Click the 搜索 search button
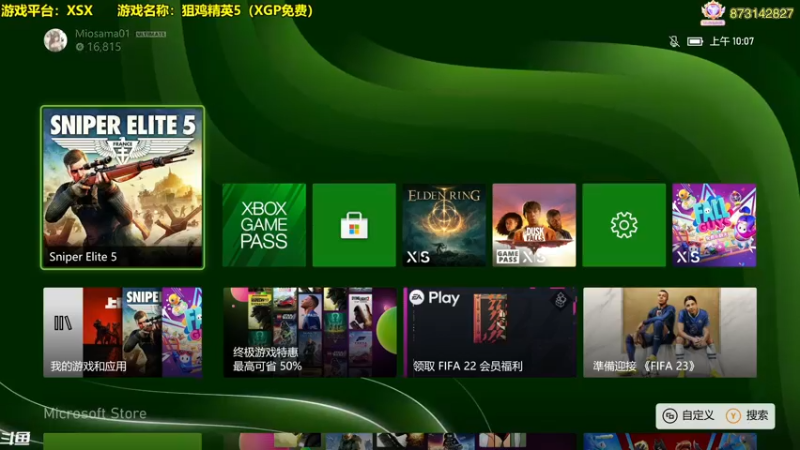 [x=748, y=416]
